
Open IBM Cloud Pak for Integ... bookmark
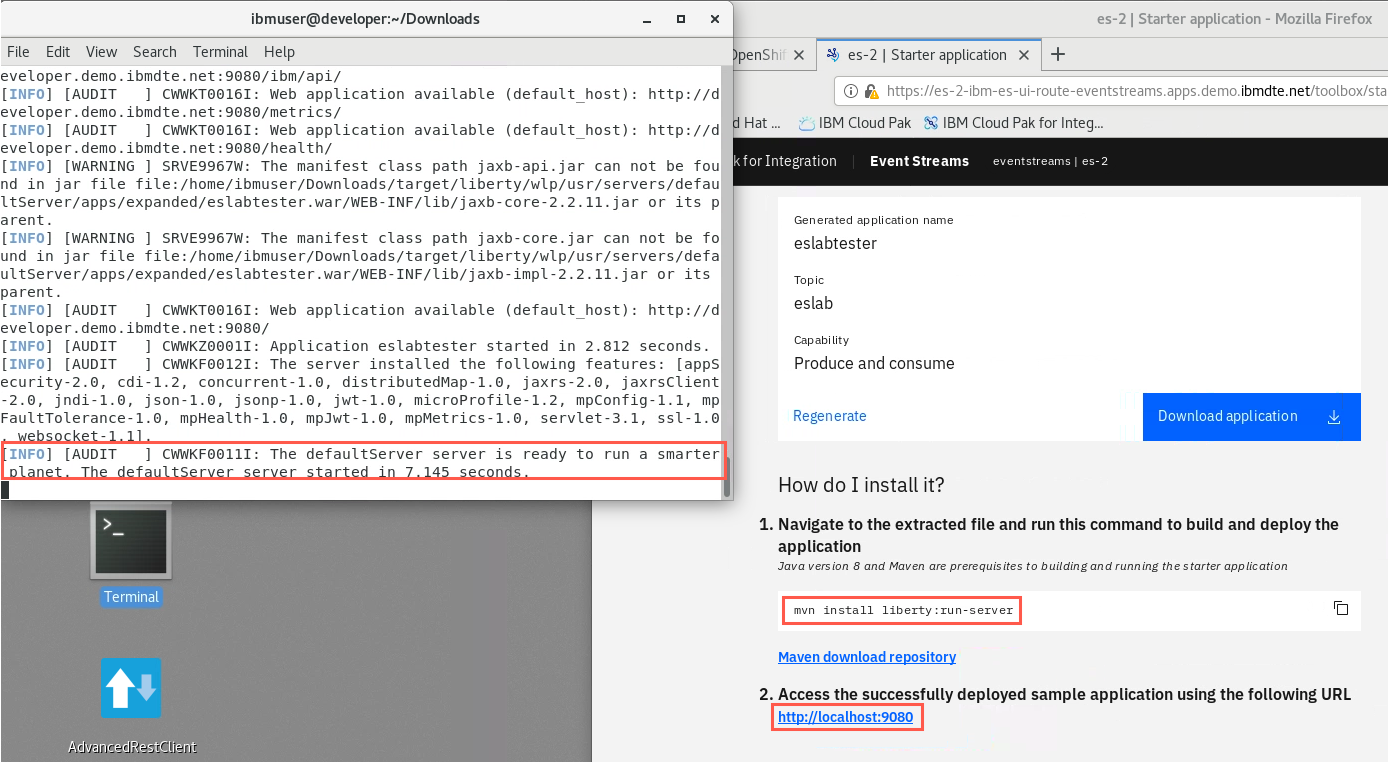[x=1013, y=123]
